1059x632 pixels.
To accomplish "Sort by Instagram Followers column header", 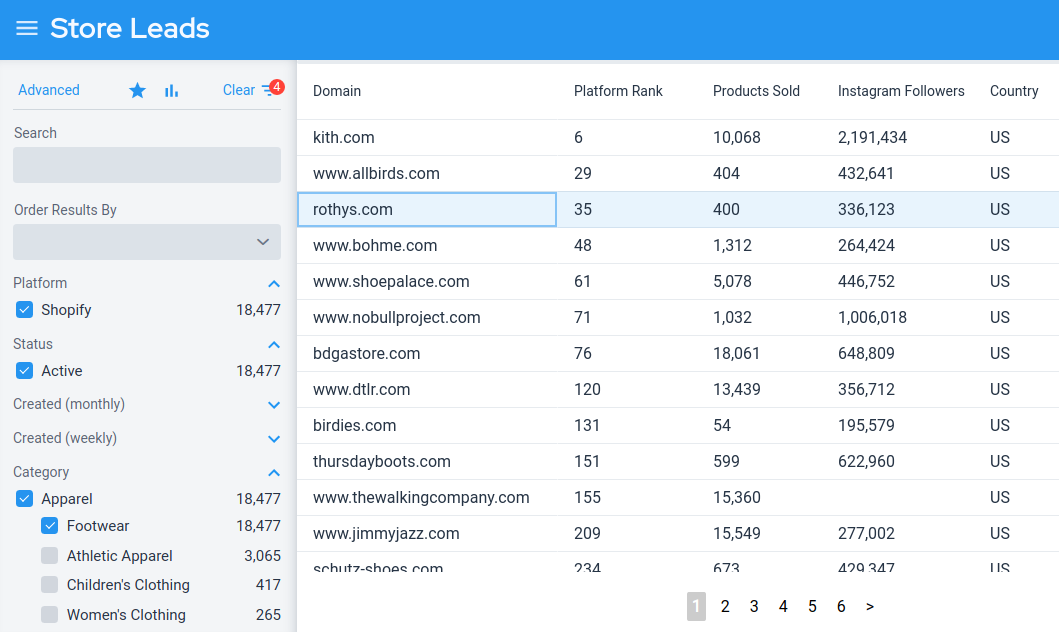I will click(901, 91).
